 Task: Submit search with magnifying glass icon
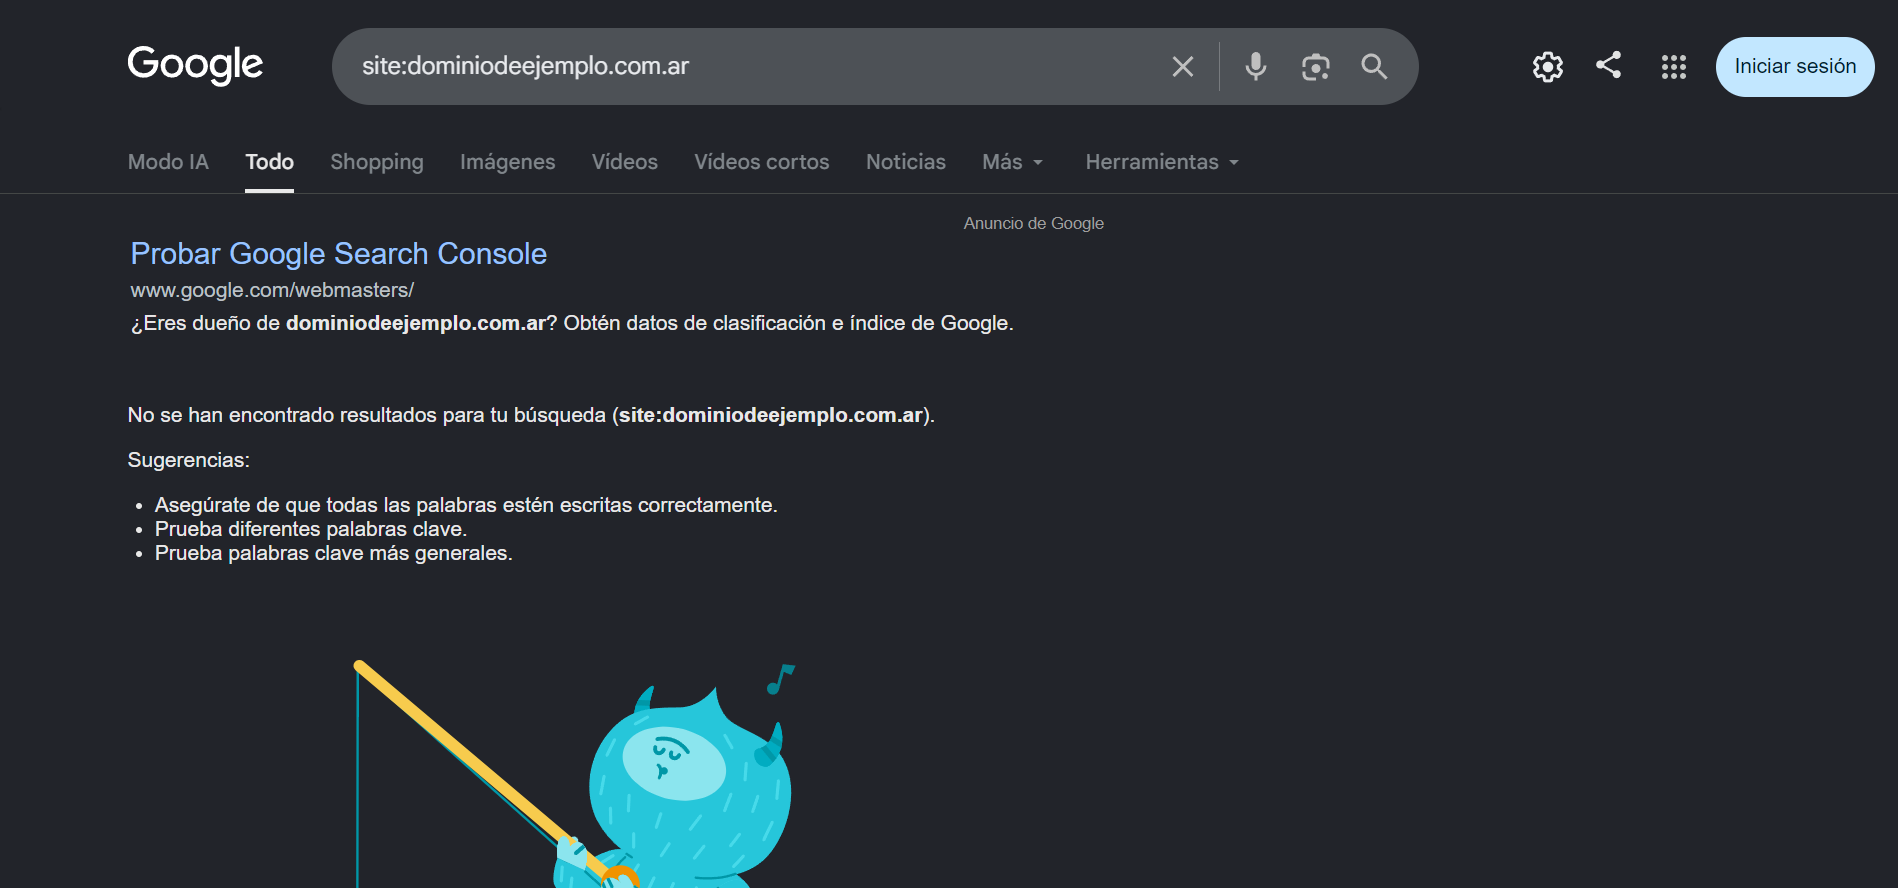click(1375, 67)
